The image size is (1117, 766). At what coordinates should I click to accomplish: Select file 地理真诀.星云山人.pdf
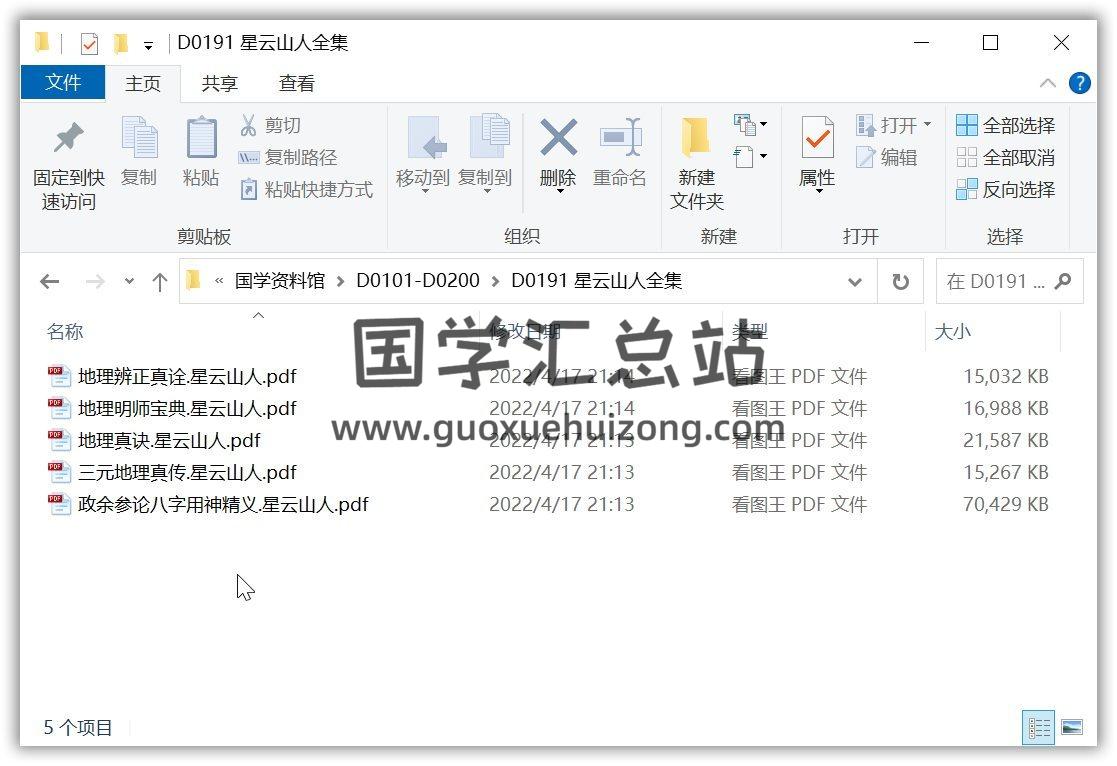click(x=170, y=440)
